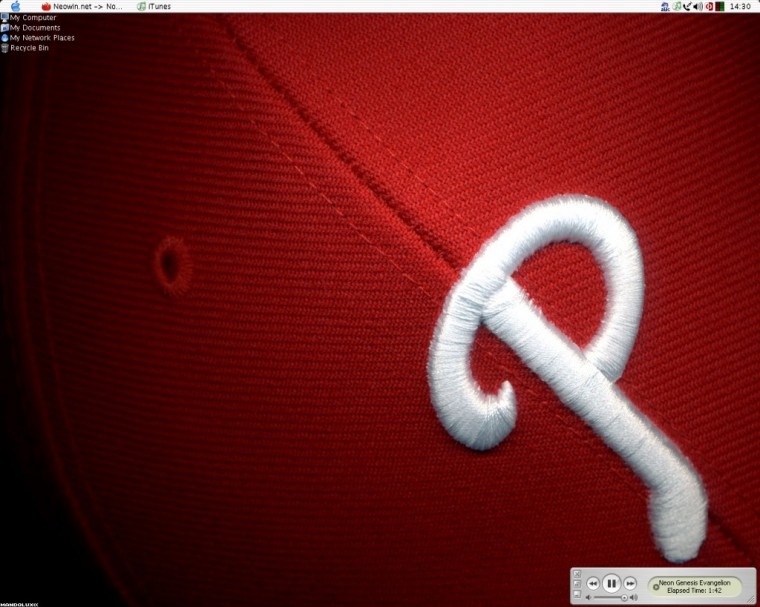Toggle the Elapsed Time display
The image size is (760, 607).
pyautogui.click(x=695, y=591)
